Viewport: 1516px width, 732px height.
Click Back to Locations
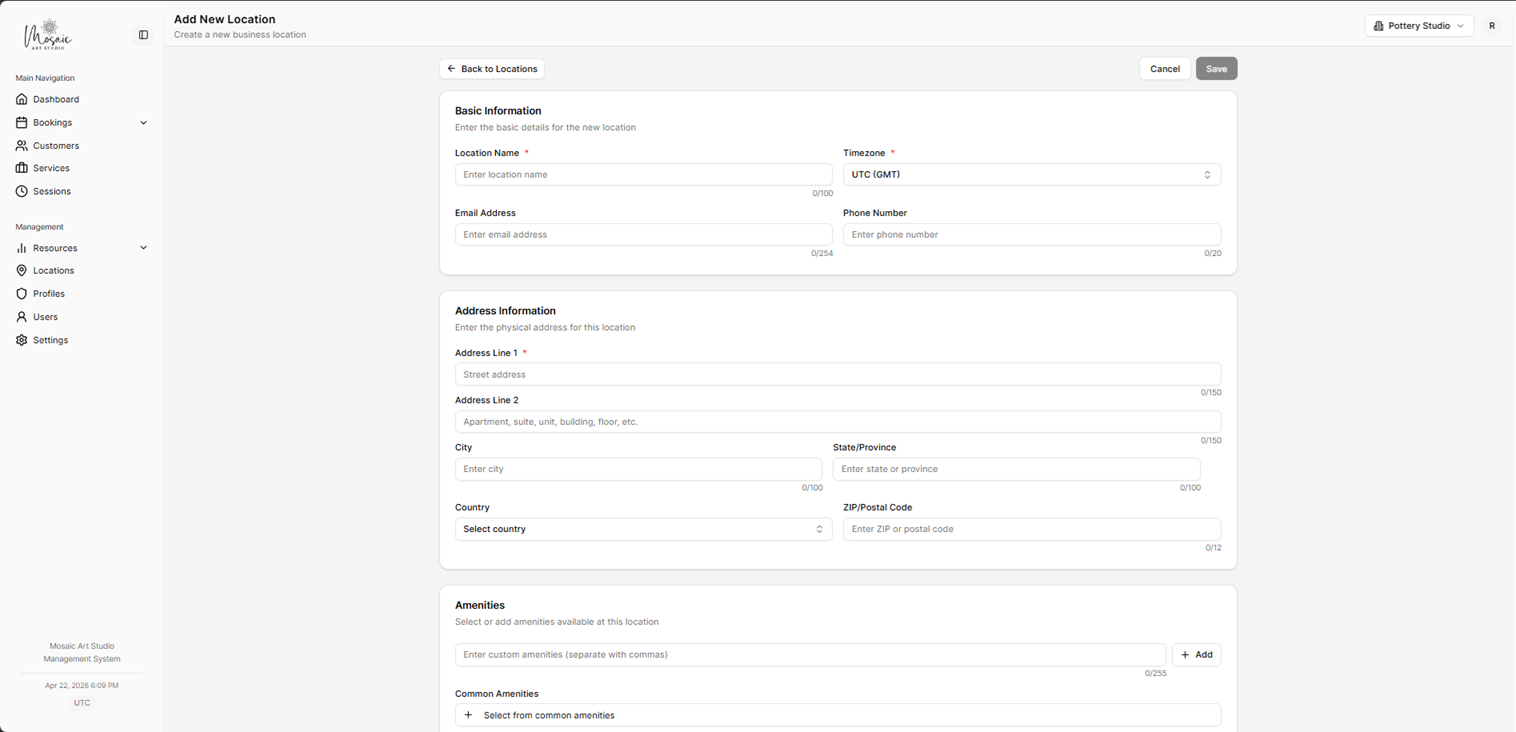point(492,68)
